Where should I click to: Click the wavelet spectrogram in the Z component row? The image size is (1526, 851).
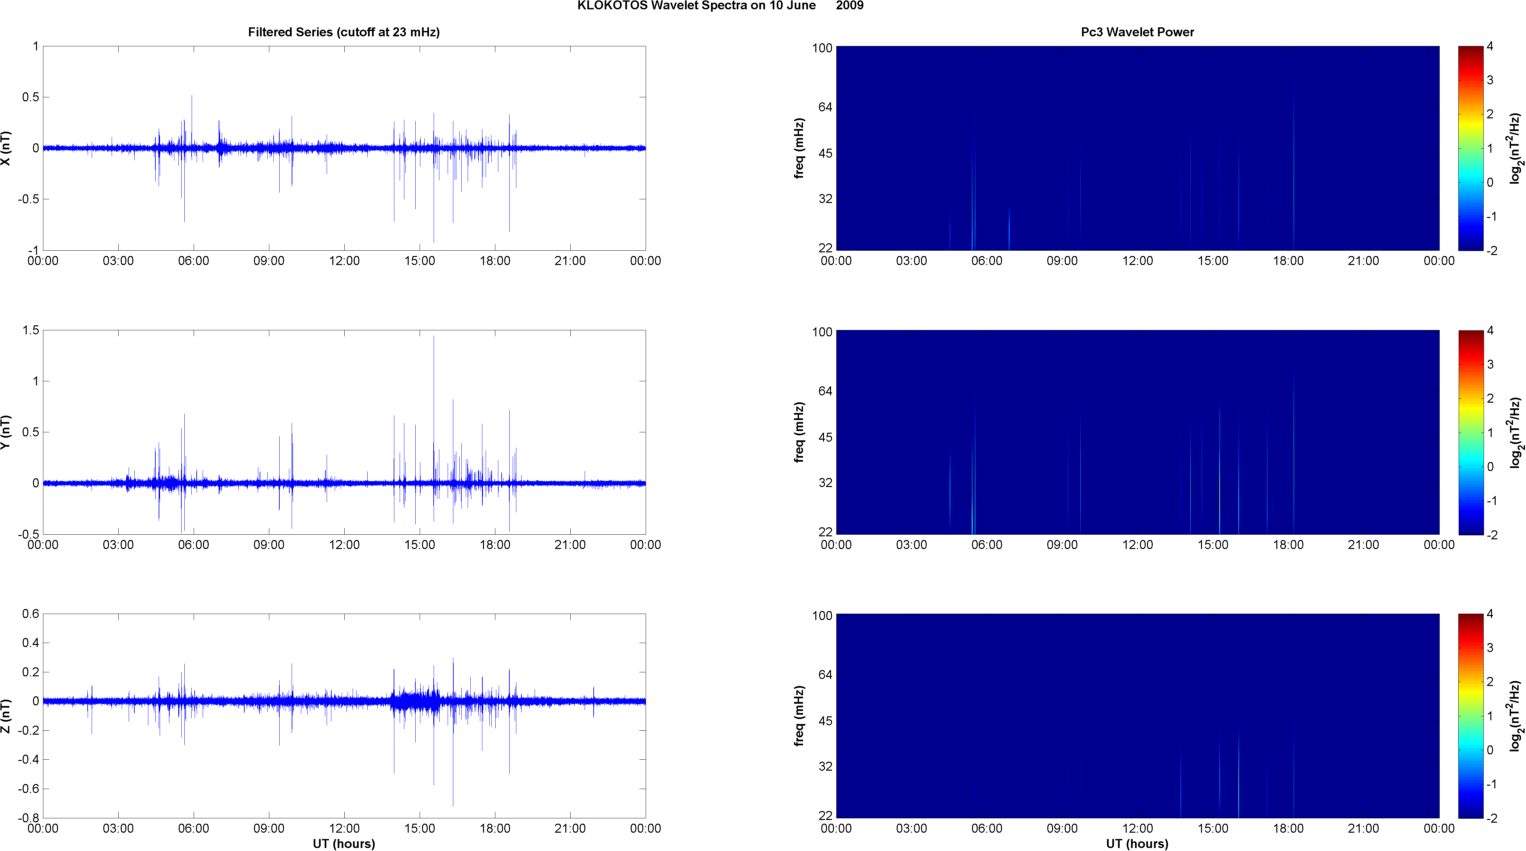click(x=1137, y=716)
